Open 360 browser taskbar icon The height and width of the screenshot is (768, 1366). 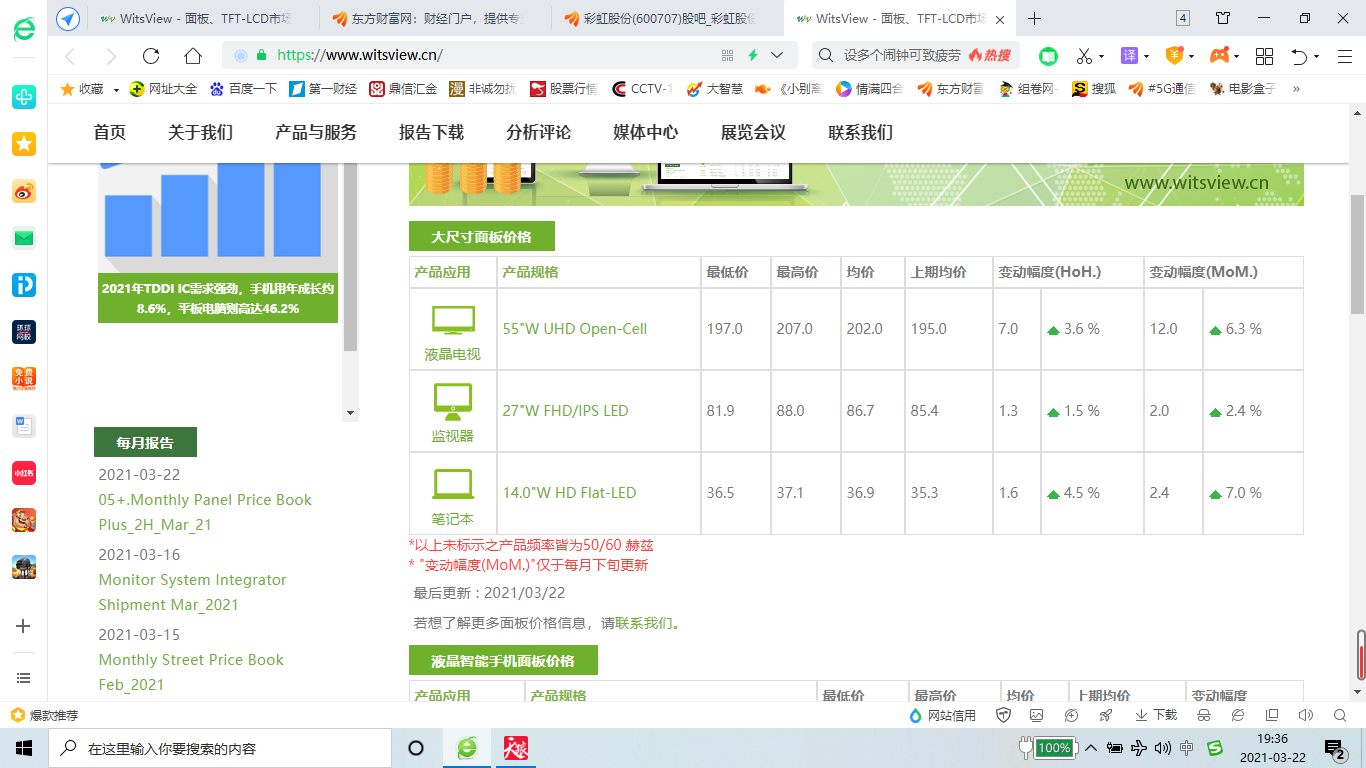(x=467, y=748)
